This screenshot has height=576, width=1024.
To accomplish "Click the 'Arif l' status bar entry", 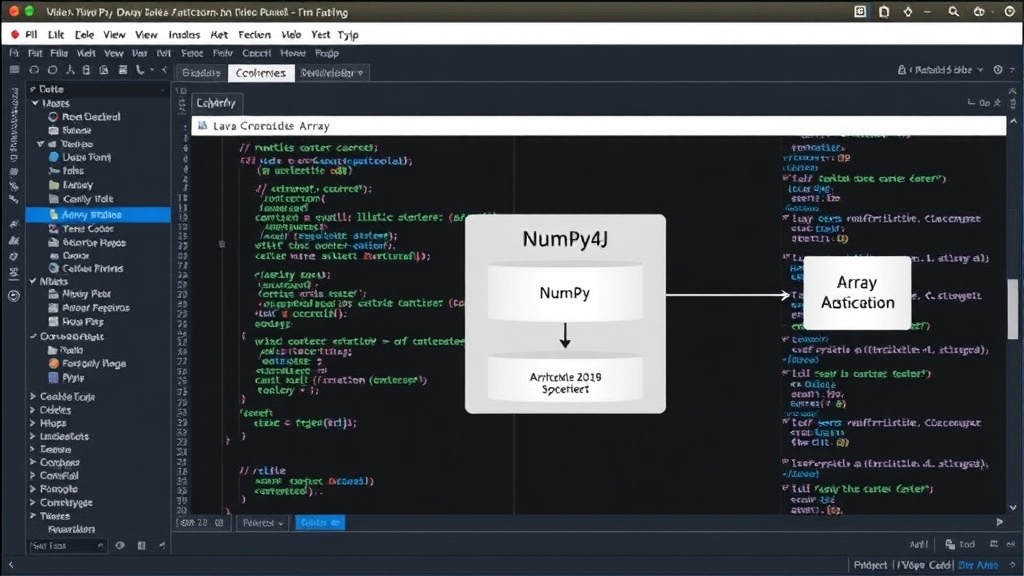I will pyautogui.click(x=918, y=544).
